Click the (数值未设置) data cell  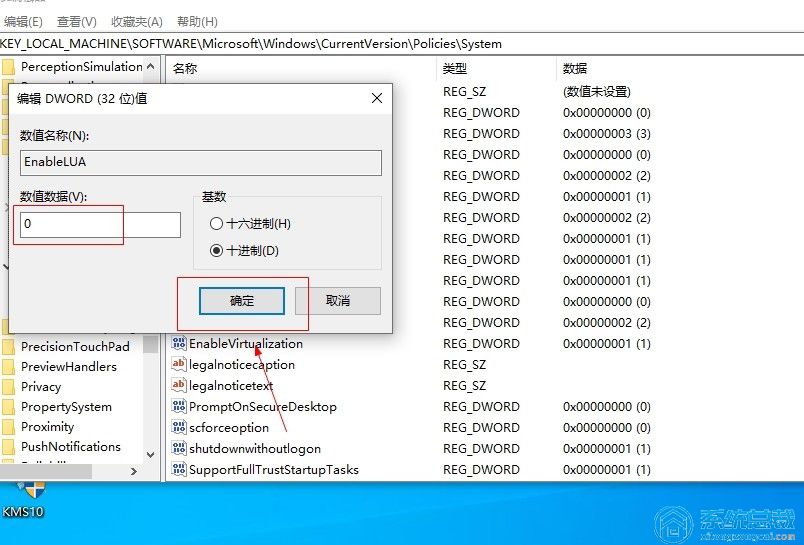pyautogui.click(x=597, y=92)
